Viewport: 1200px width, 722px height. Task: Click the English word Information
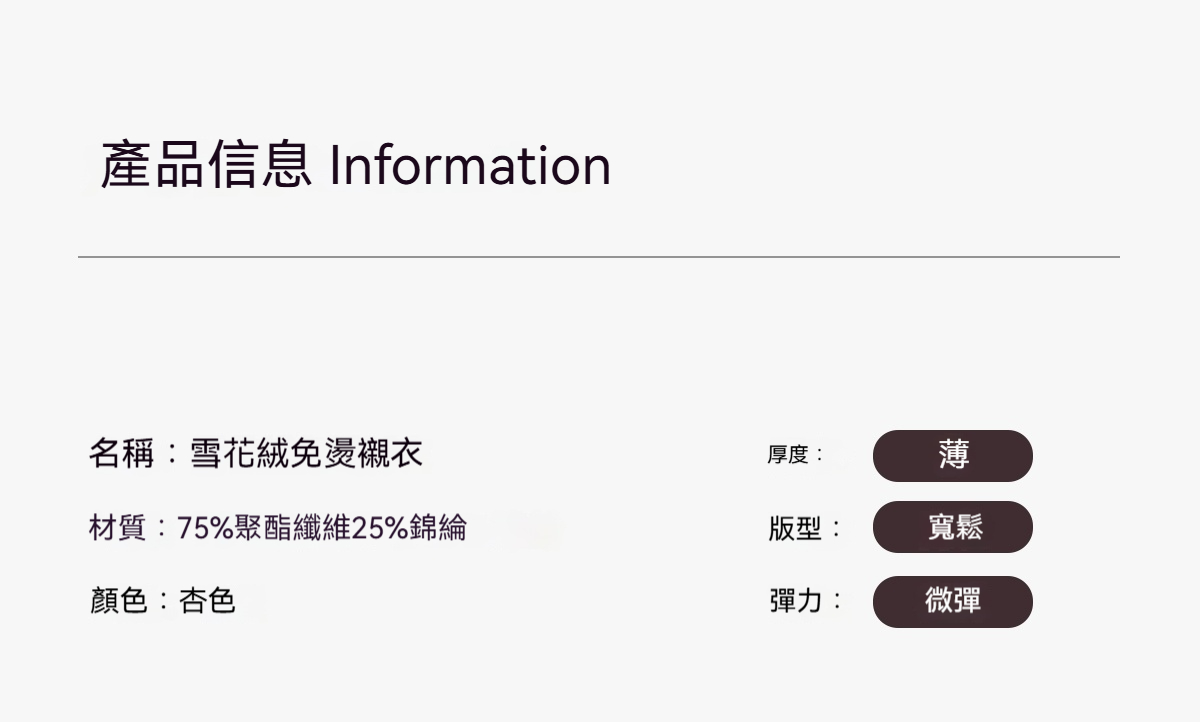[x=469, y=166]
